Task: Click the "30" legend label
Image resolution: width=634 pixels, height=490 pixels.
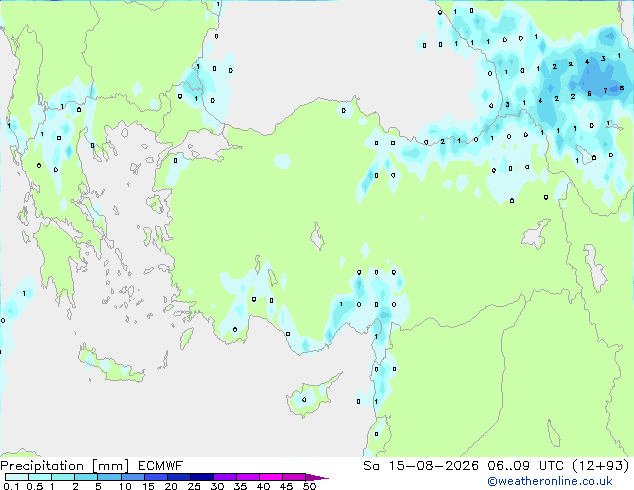Action: click(x=217, y=486)
